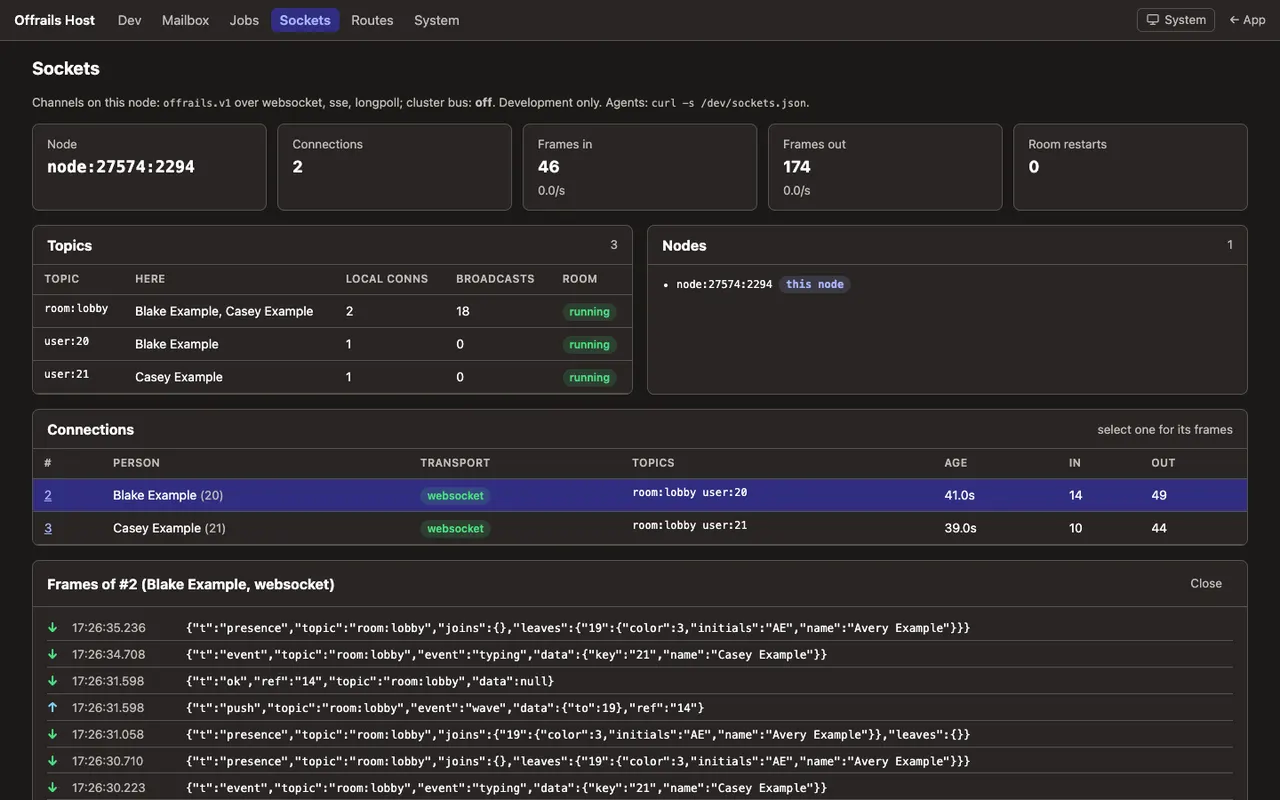This screenshot has height=800, width=1280.
Task: Click the node:27574:2294 entry in Nodes list
Action: click(x=724, y=284)
